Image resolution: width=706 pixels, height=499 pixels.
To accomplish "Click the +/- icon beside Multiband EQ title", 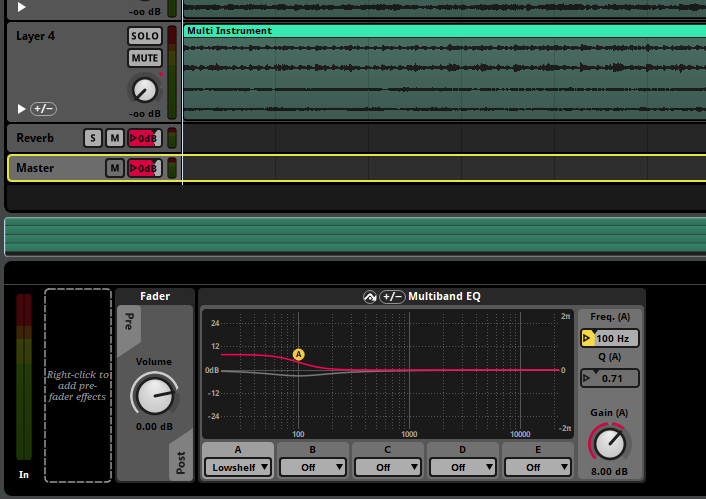I will tap(392, 297).
